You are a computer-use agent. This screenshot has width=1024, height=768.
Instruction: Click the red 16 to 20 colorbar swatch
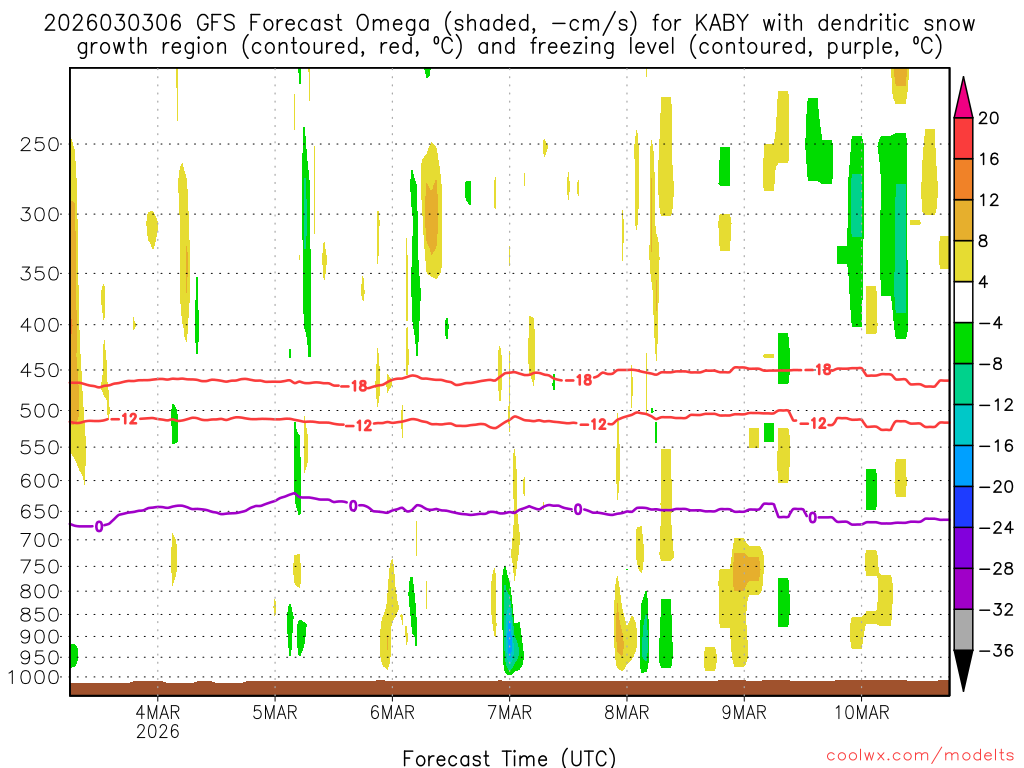point(963,138)
